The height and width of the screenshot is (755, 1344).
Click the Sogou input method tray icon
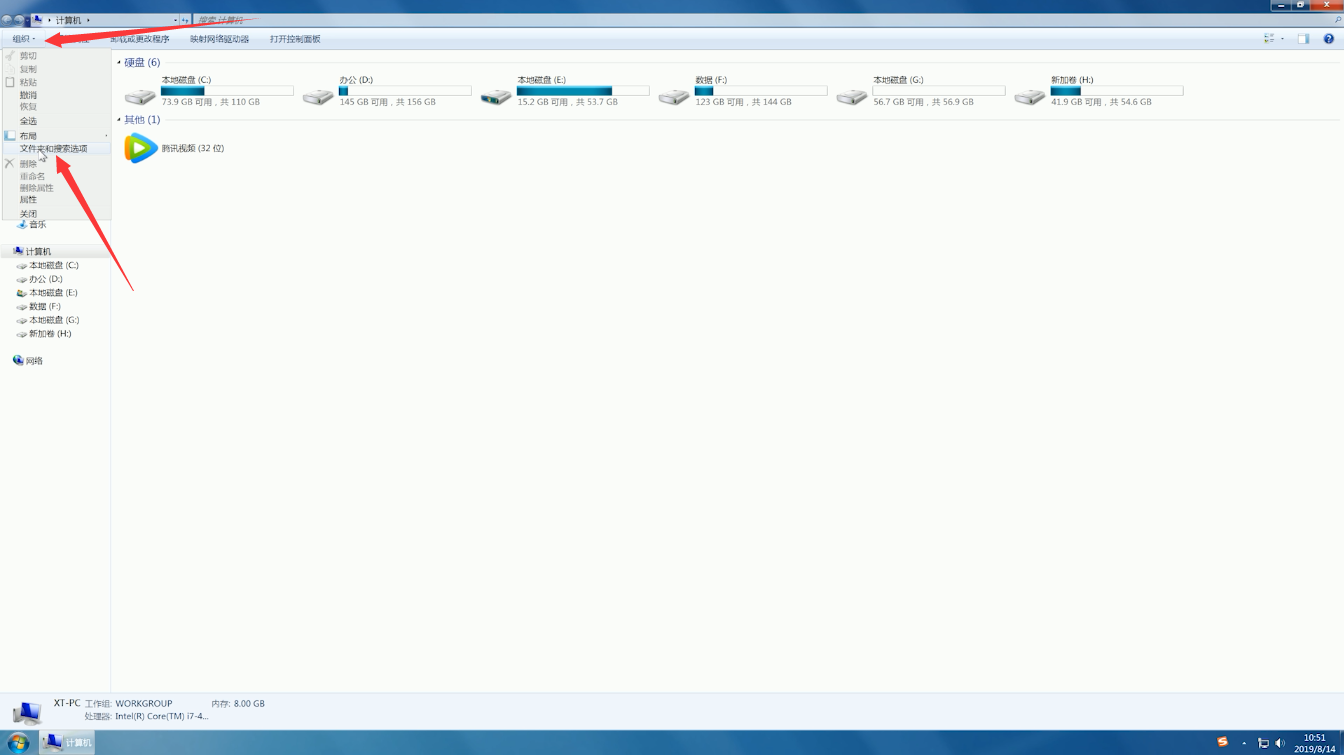1222,742
